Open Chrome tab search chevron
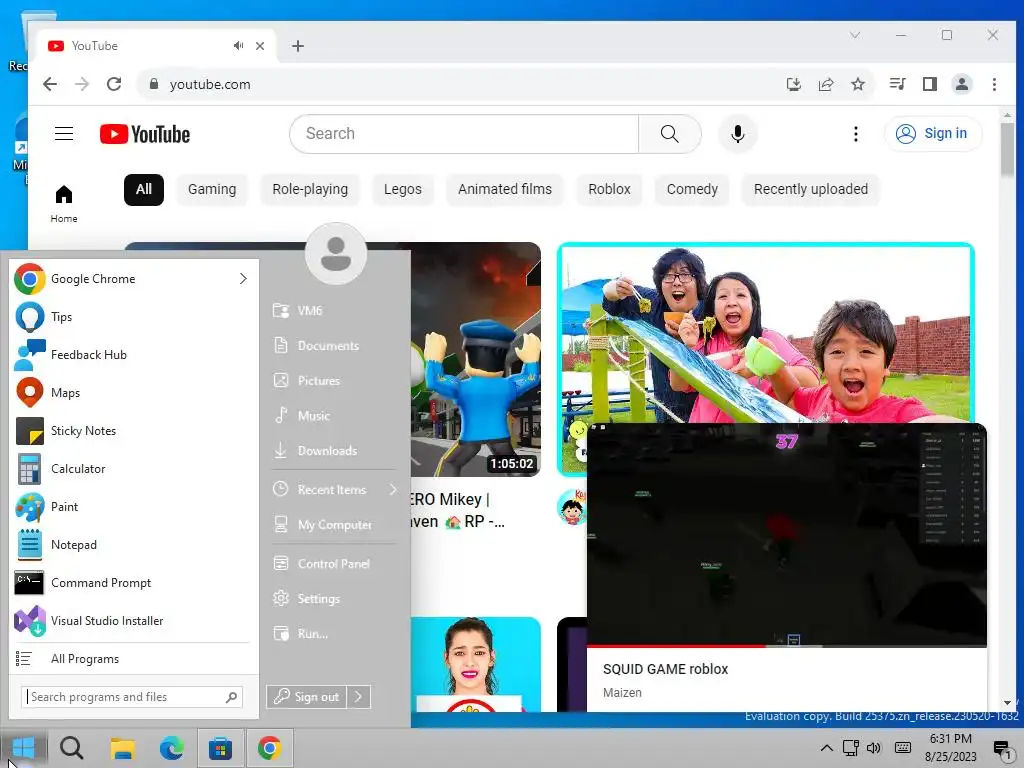Screen dimensions: 1024x768 [854, 35]
